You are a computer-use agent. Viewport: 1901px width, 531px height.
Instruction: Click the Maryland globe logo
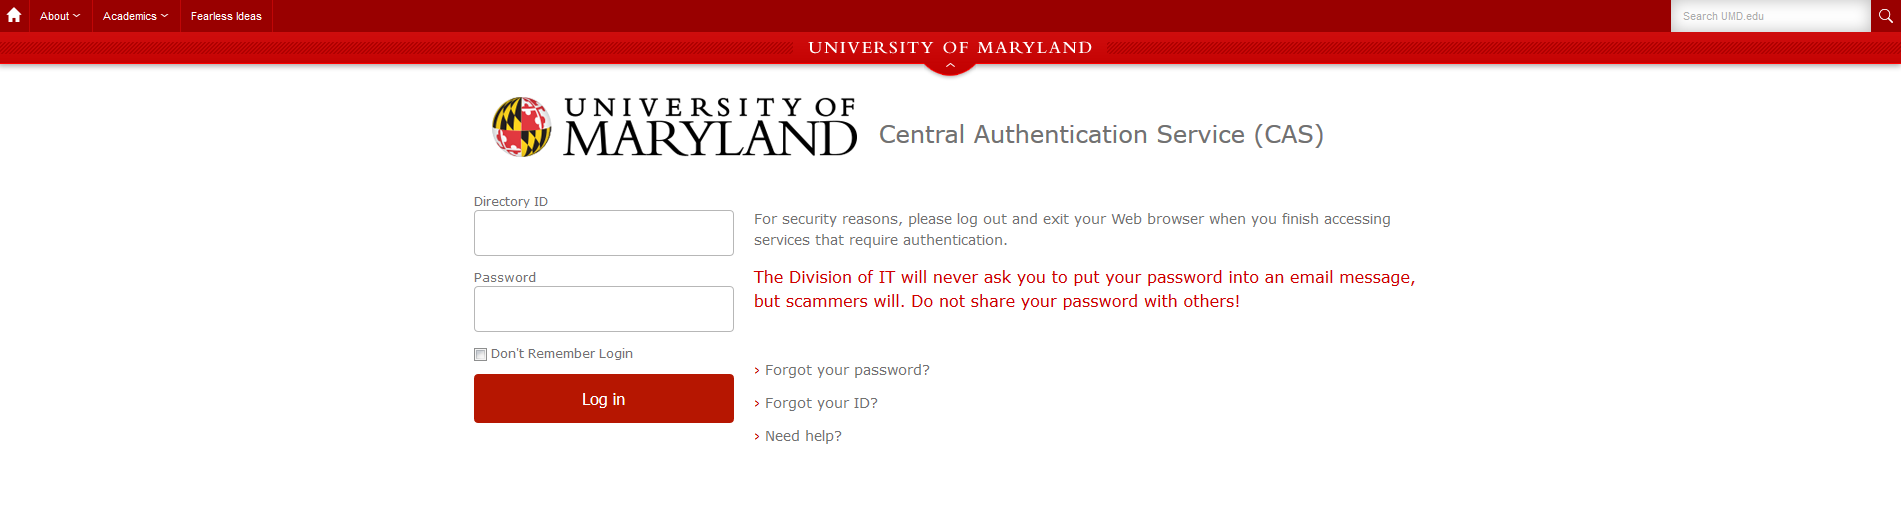521,127
